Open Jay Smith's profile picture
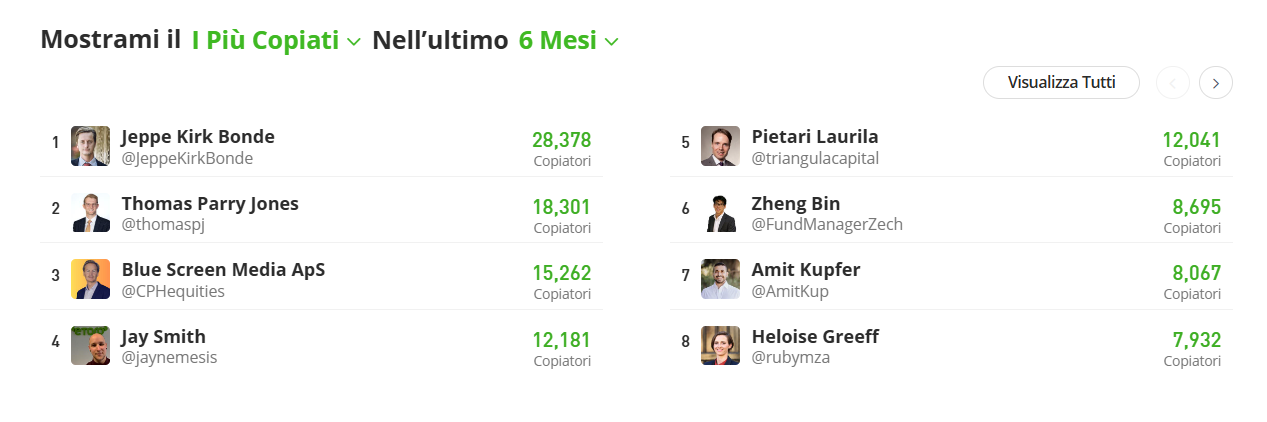1267x422 pixels. pos(91,346)
